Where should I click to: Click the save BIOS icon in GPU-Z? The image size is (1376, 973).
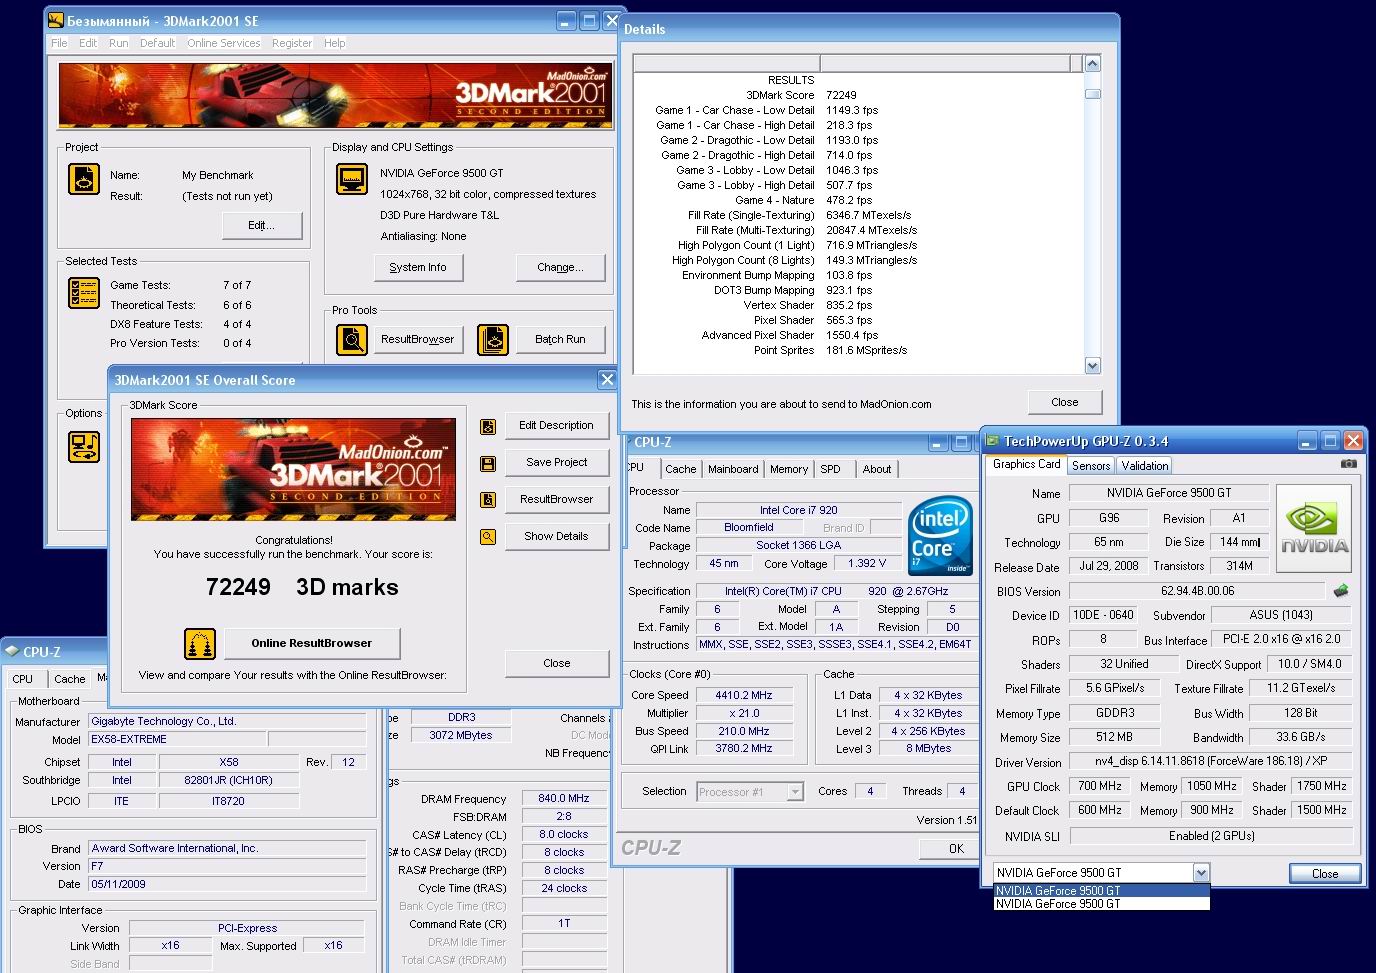click(1341, 591)
